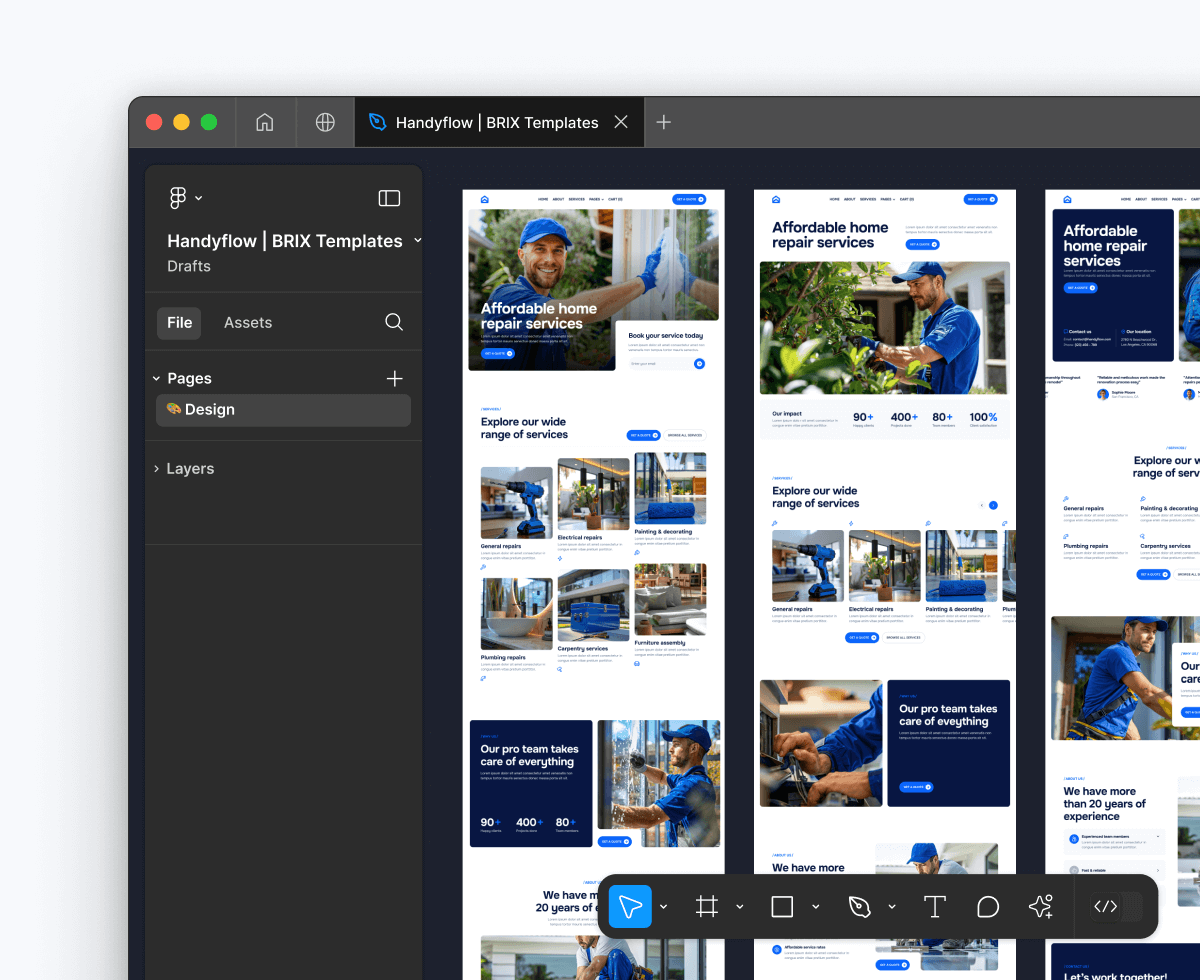Select the Text tool

point(935,906)
